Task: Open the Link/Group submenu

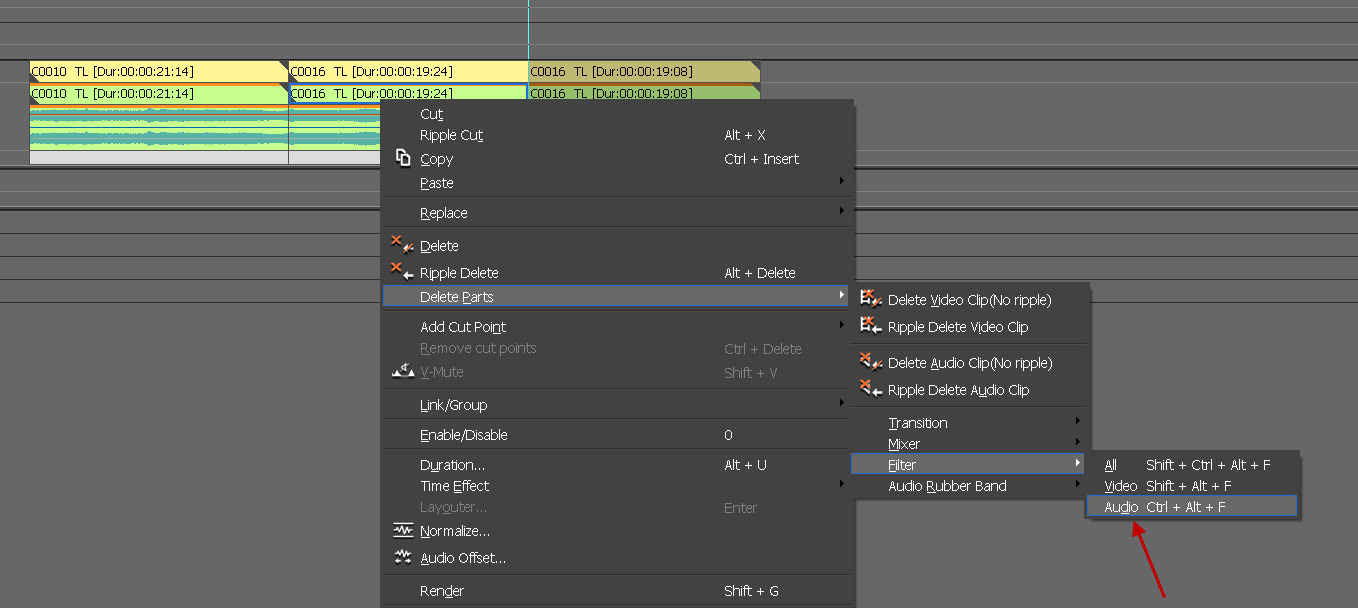Action: pos(454,405)
